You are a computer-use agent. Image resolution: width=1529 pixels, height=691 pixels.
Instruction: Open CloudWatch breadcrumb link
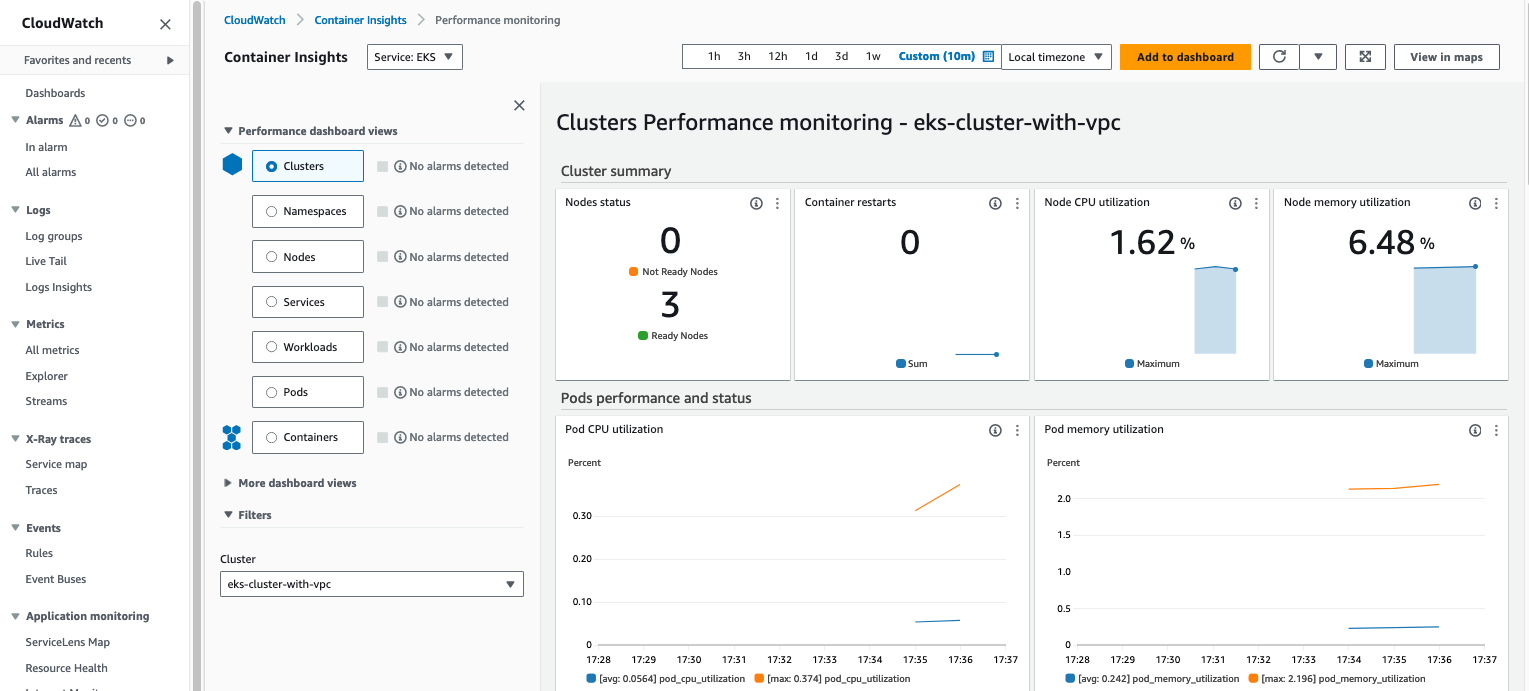click(x=254, y=20)
